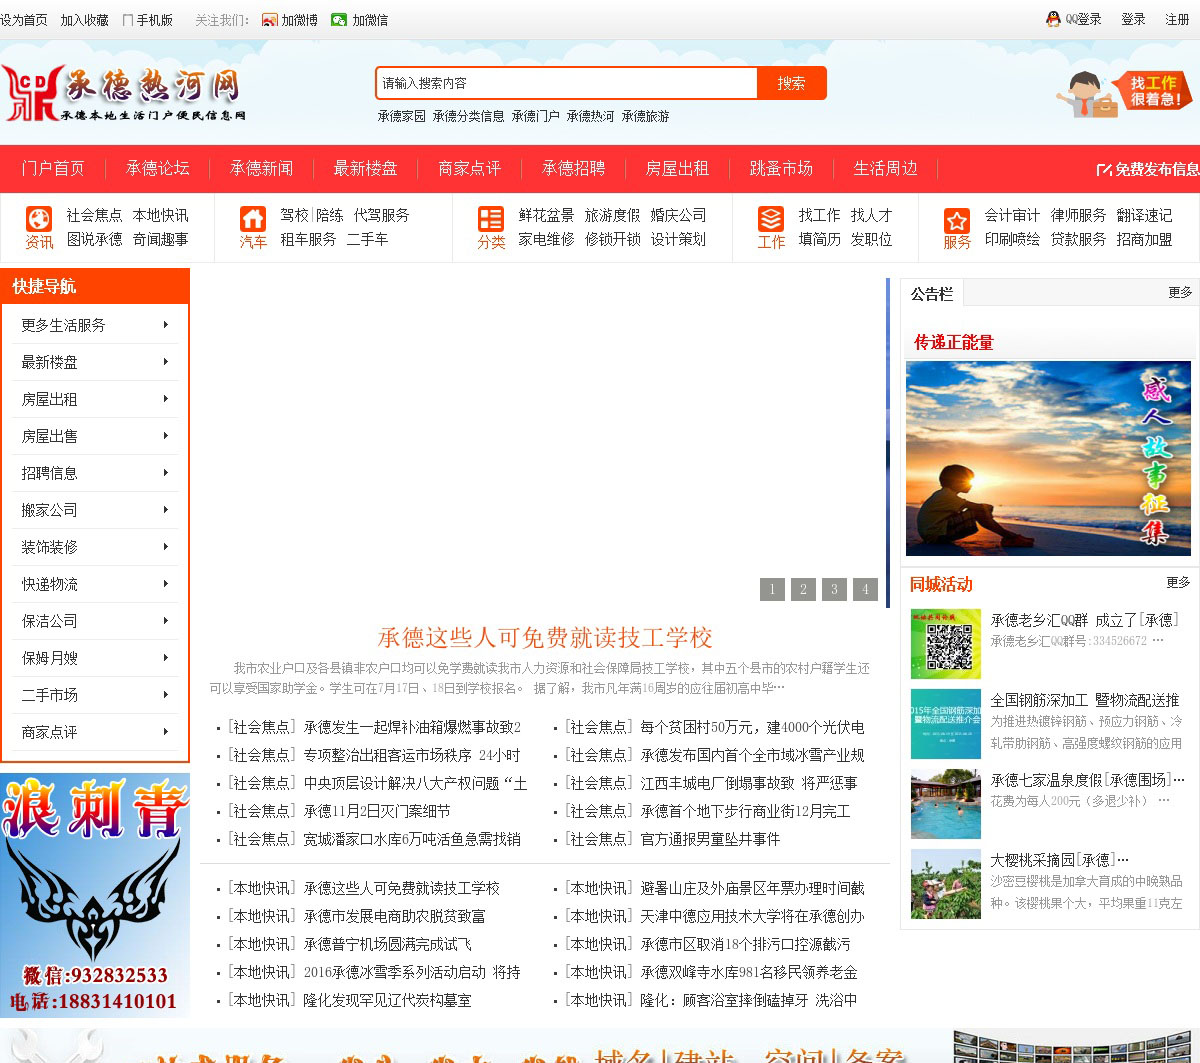The height and width of the screenshot is (1063, 1200).
Task: Click the 手机版 mobile phone icon
Action: 128,20
